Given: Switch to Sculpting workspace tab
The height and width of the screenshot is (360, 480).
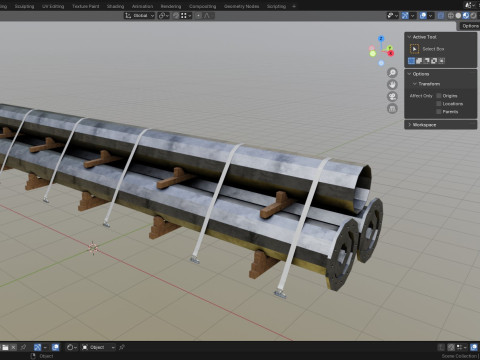Looking at the screenshot, I should pyautogui.click(x=24, y=6).
